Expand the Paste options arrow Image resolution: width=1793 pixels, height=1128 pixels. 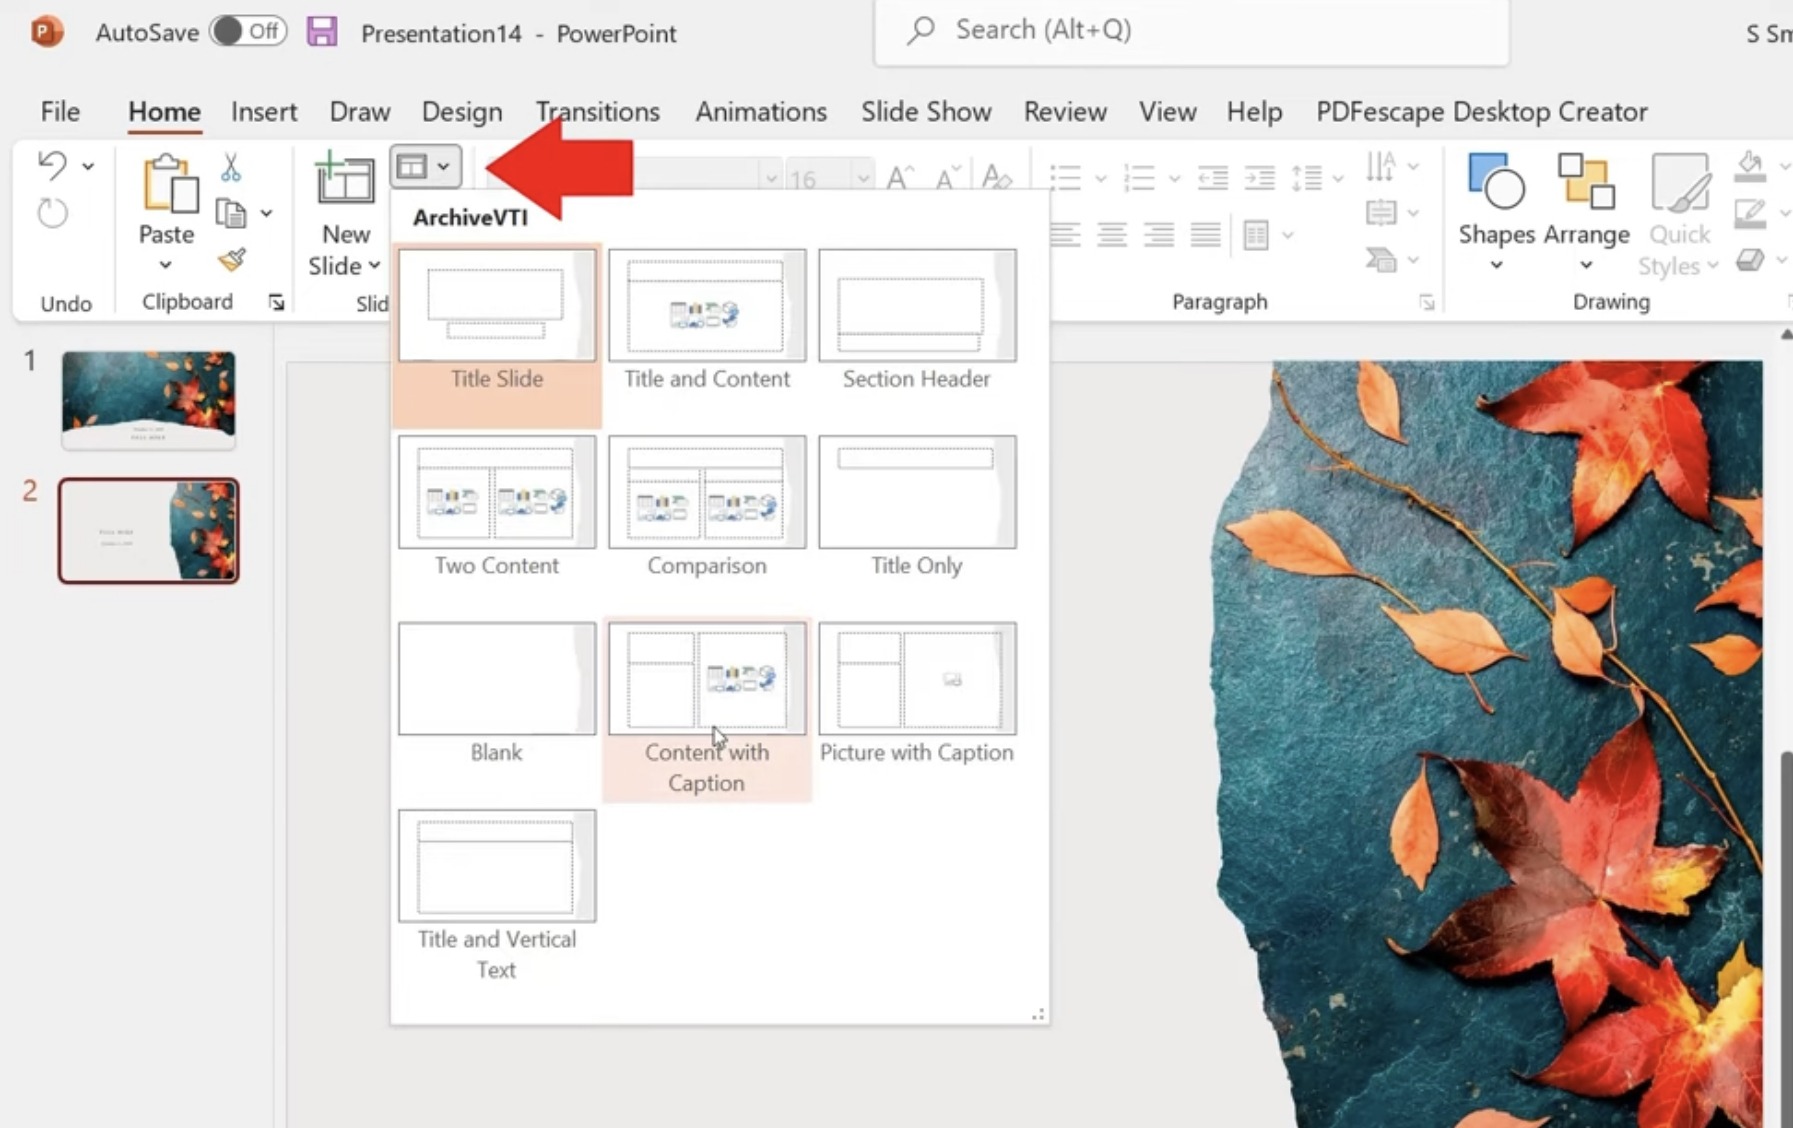pos(165,265)
